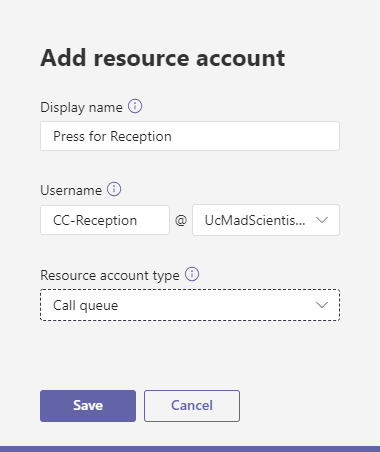Screen dimensions: 380x452
Task: Click the Add resource account heading
Action: point(163,58)
